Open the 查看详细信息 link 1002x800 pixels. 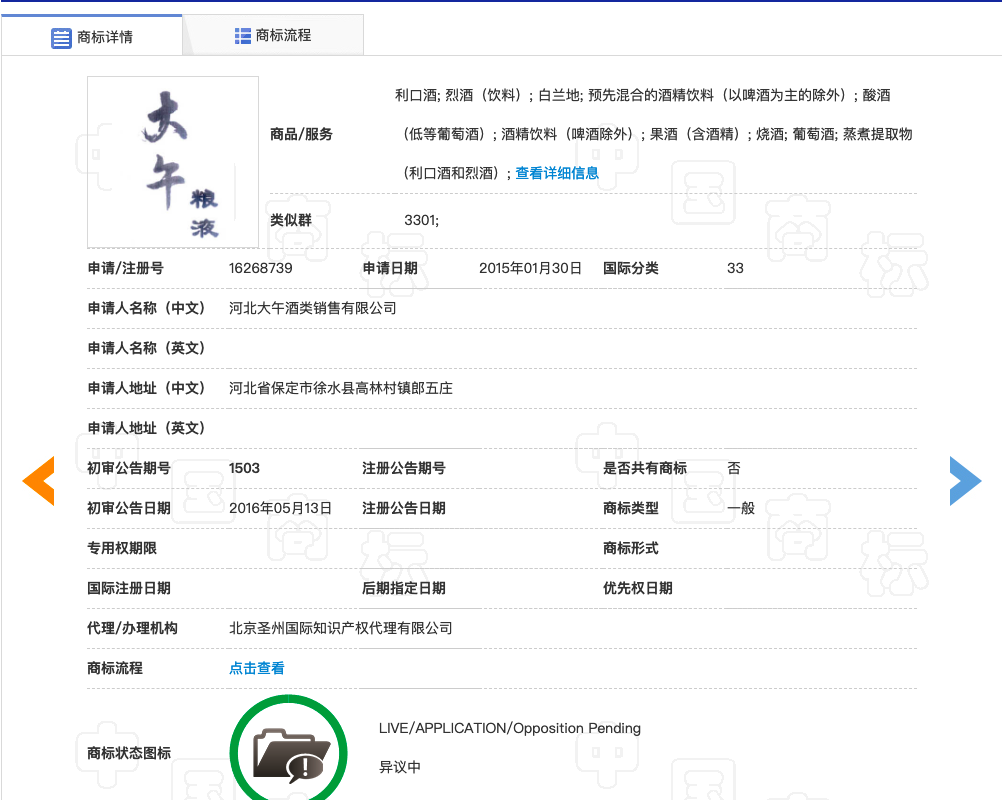pyautogui.click(x=557, y=173)
